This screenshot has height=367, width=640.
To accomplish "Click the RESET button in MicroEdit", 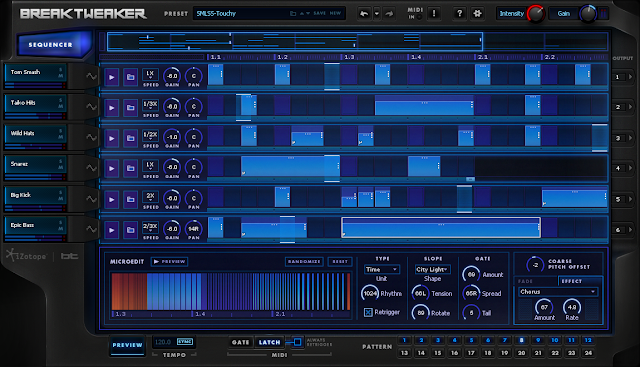I will click(340, 262).
